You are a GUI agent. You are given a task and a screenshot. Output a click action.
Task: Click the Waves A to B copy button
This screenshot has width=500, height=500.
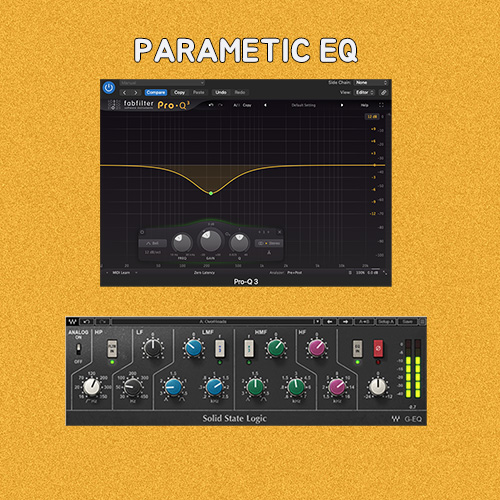pyautogui.click(x=364, y=322)
